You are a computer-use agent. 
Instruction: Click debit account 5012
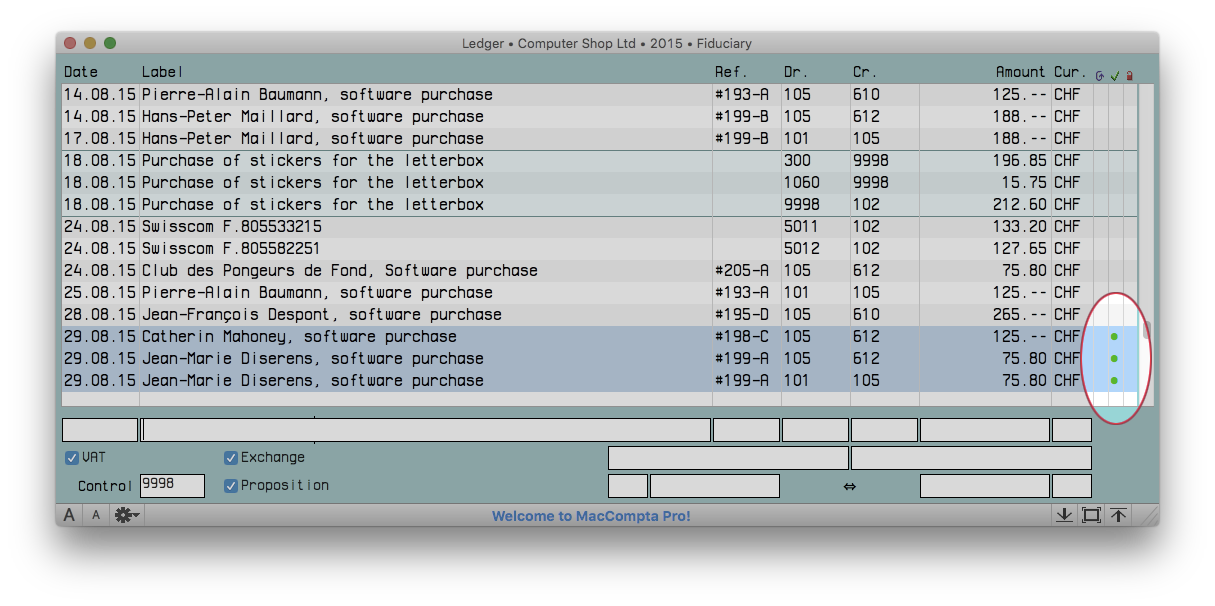tap(802, 249)
